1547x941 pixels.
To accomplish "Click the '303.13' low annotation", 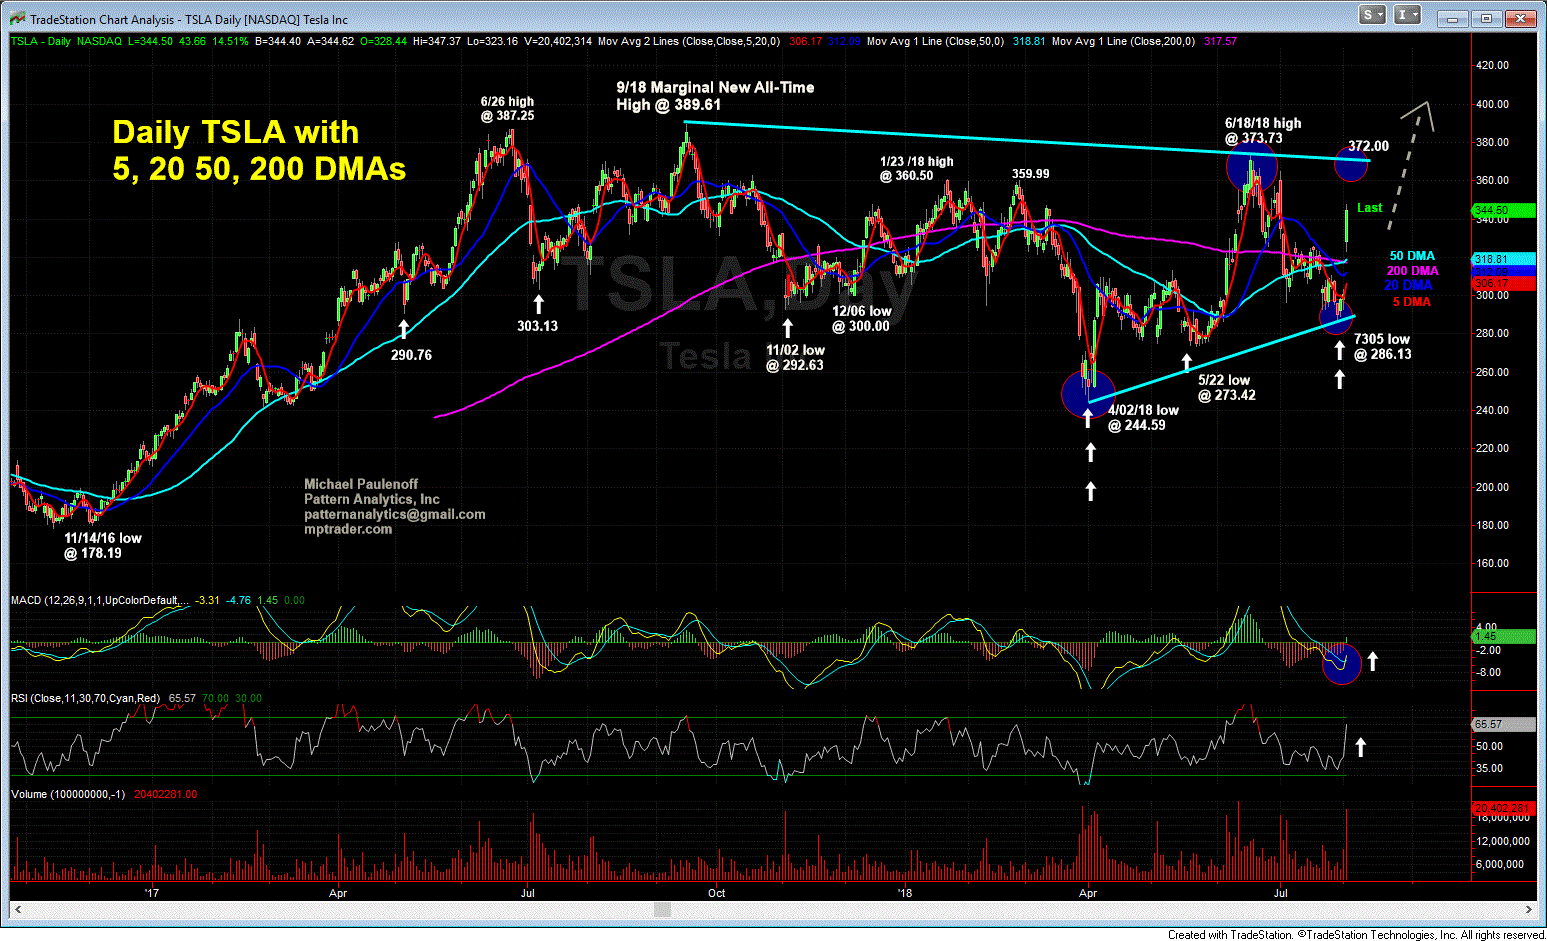I will click(x=537, y=326).
